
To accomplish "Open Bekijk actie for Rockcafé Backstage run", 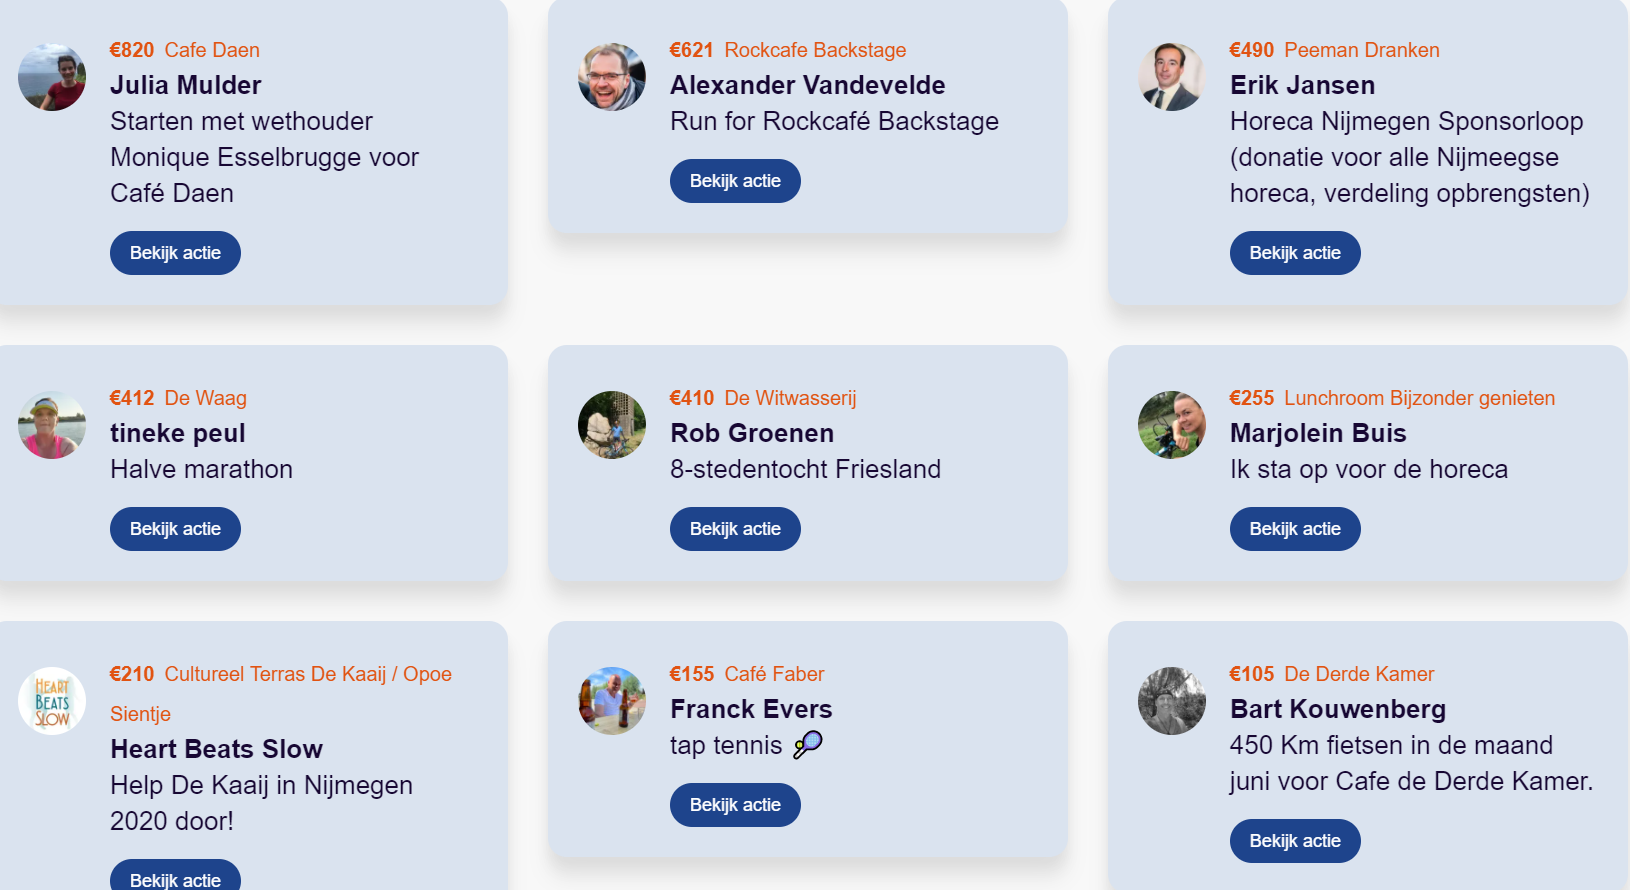I will [735, 181].
